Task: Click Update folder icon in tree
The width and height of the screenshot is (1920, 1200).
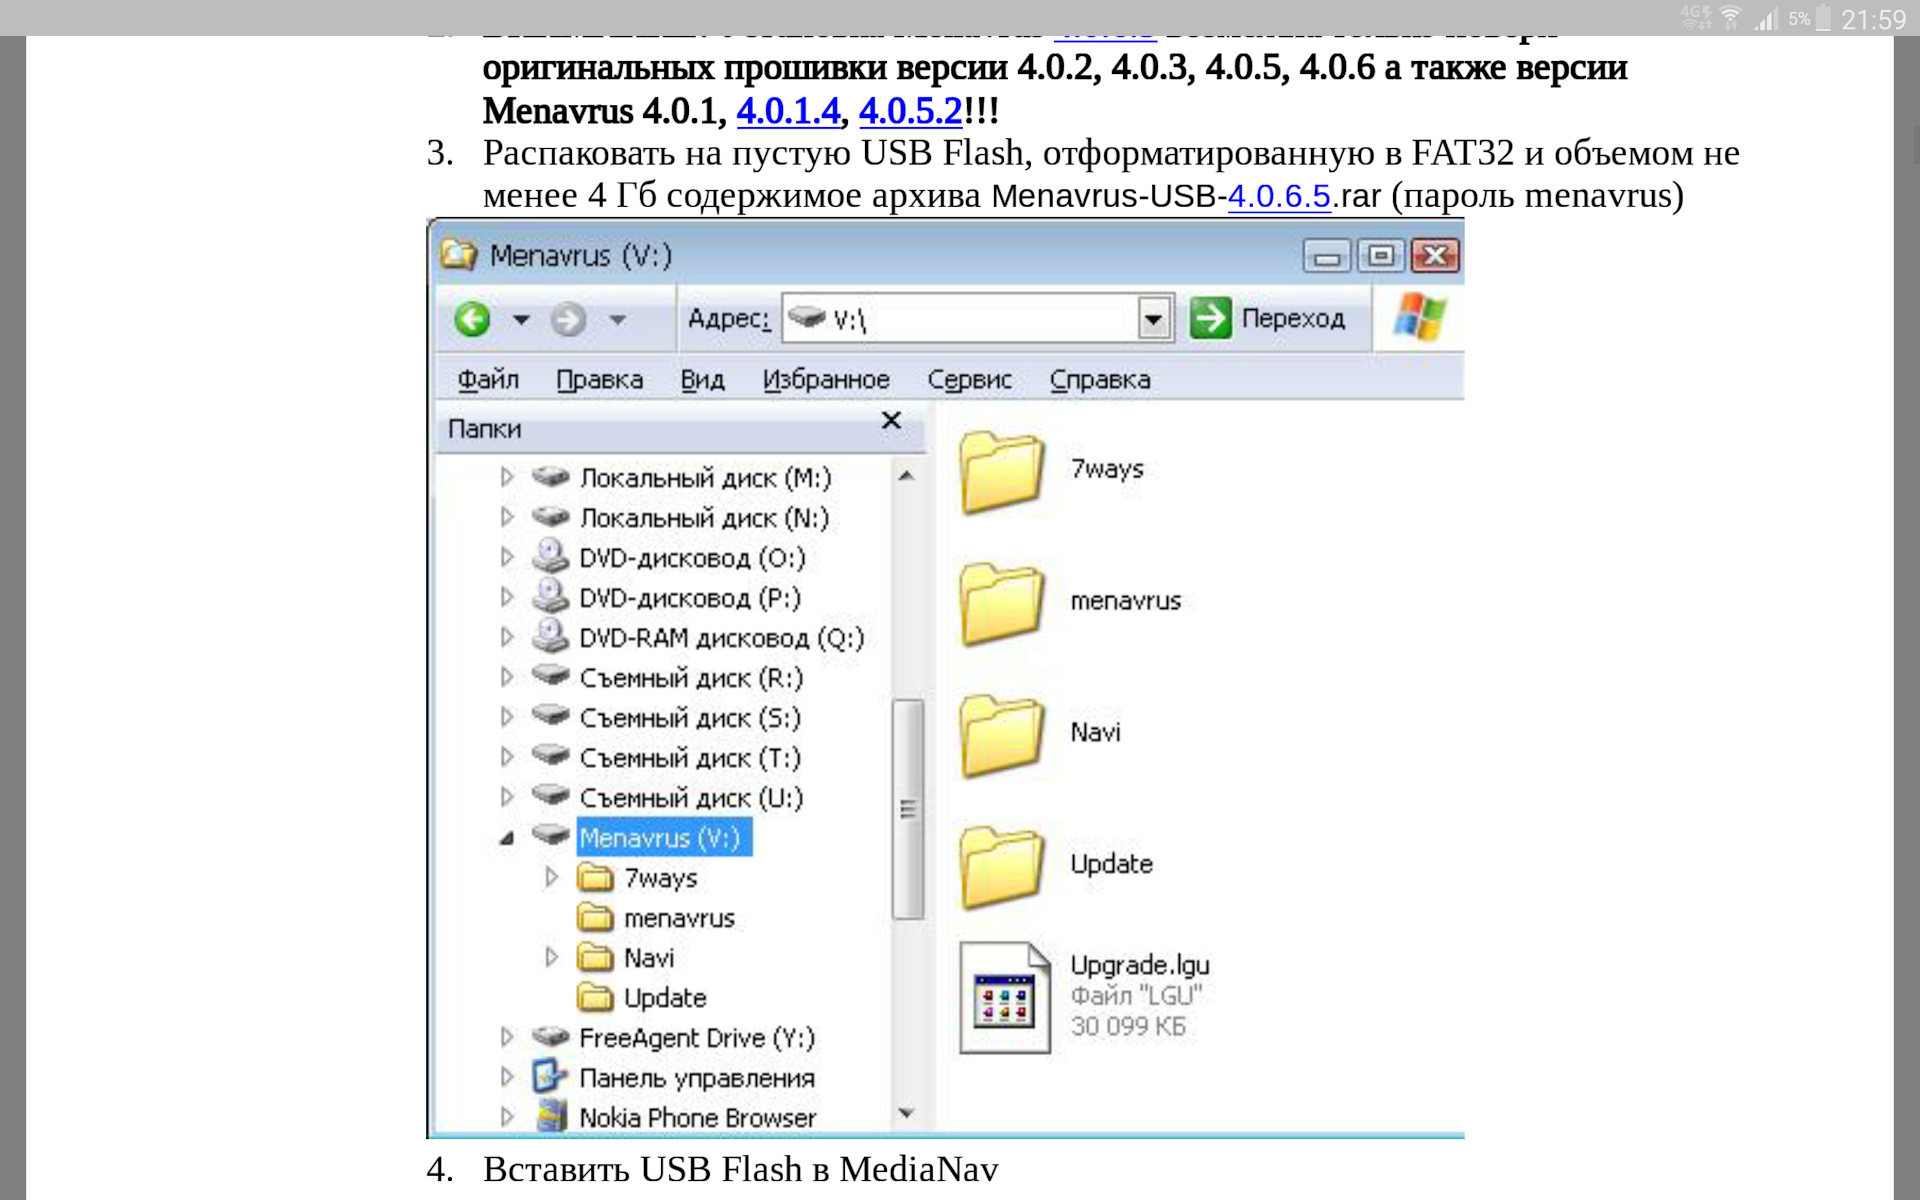Action: 595,997
